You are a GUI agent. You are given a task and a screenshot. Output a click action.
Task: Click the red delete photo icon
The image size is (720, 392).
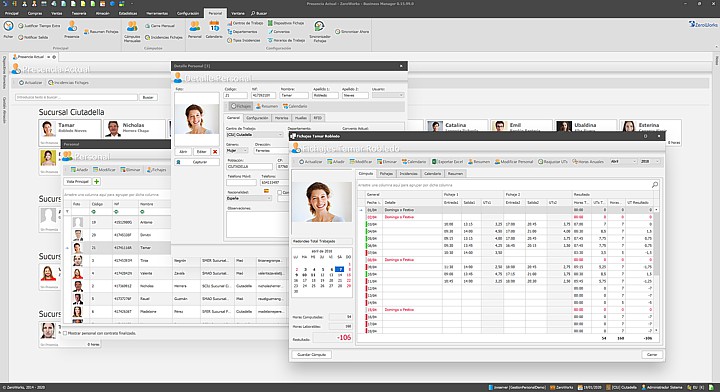coord(215,151)
